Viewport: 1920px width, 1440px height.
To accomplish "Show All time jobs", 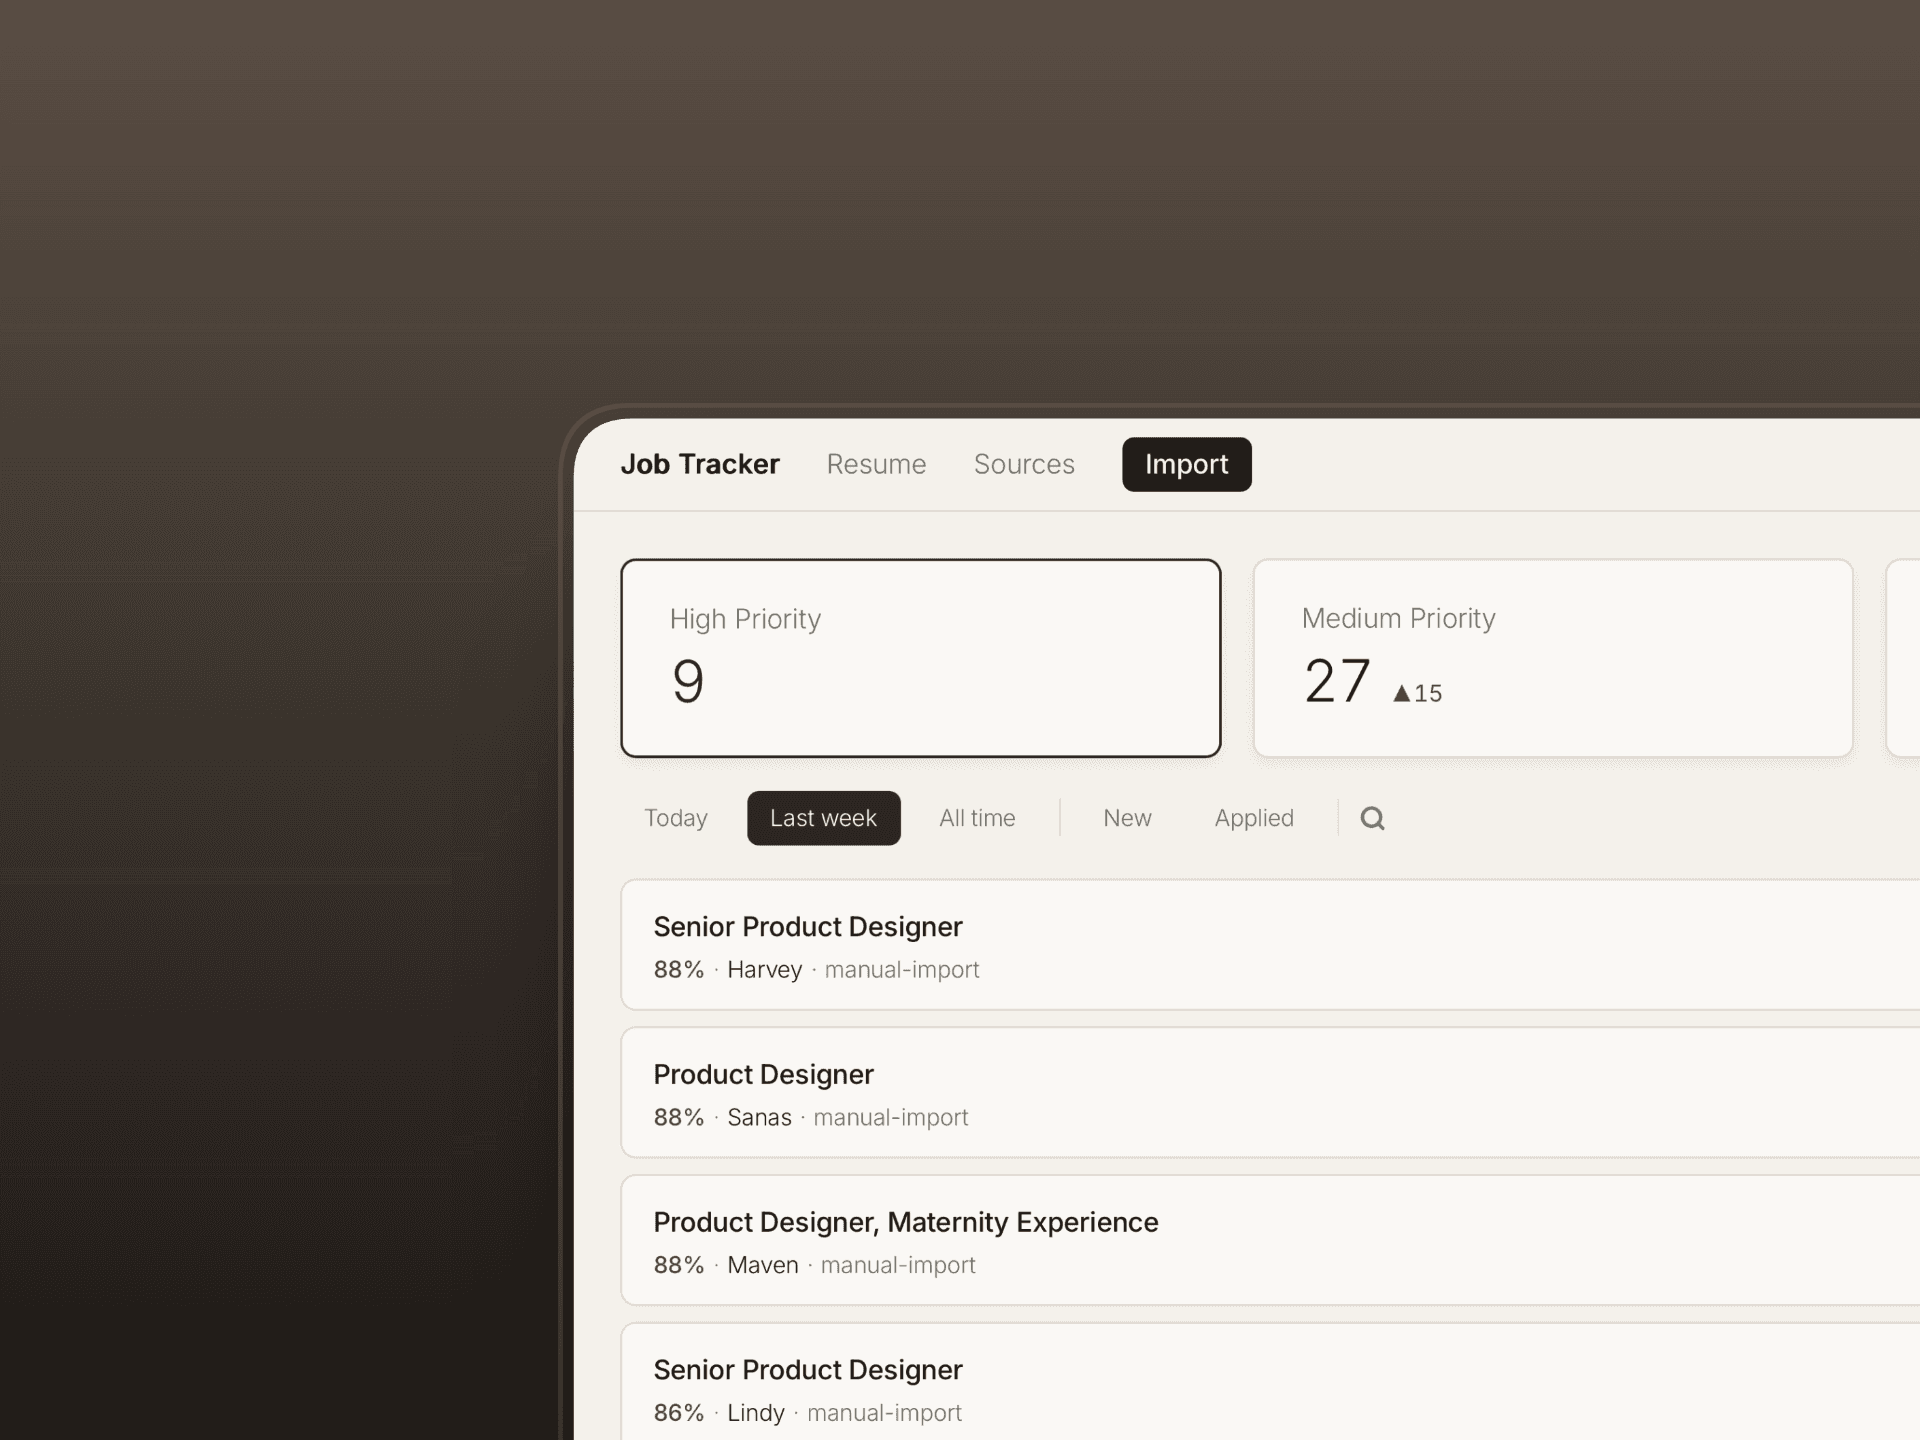I will point(977,818).
